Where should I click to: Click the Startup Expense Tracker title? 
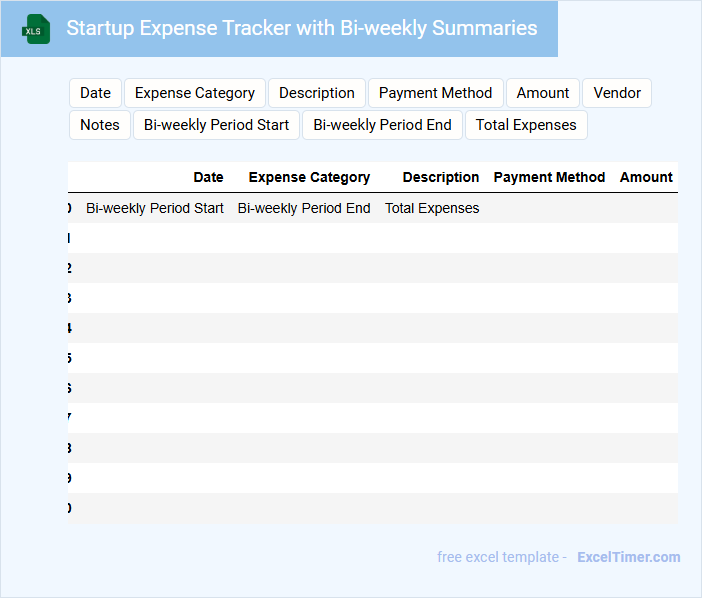pos(301,28)
